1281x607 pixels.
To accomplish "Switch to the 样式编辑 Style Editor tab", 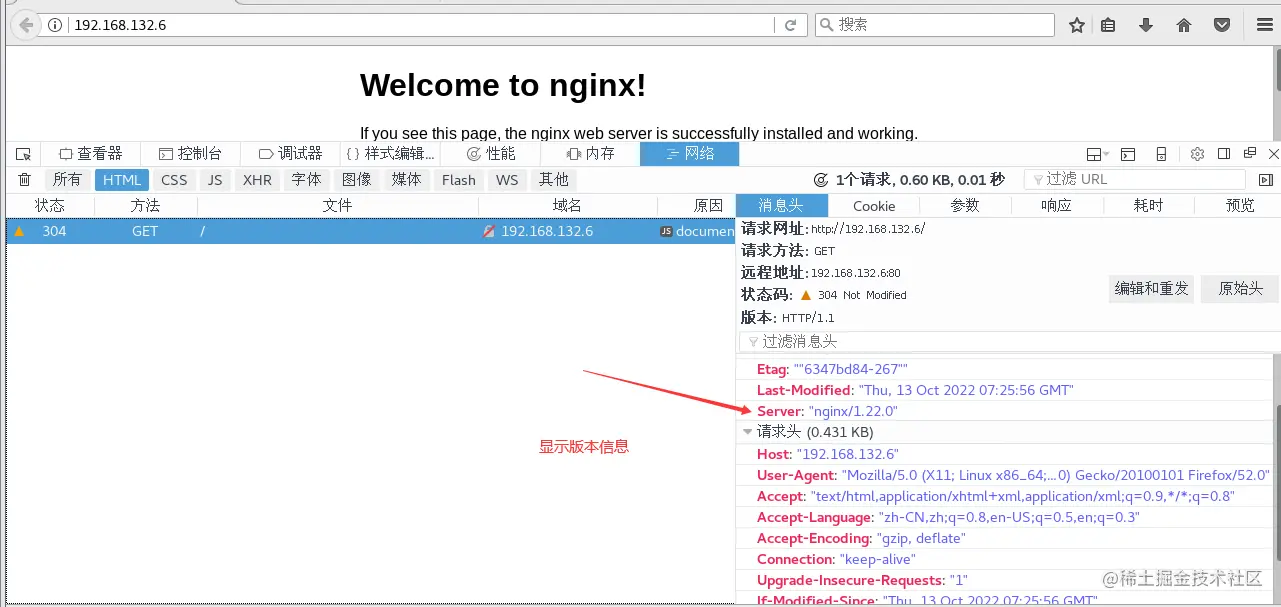I will 390,154.
